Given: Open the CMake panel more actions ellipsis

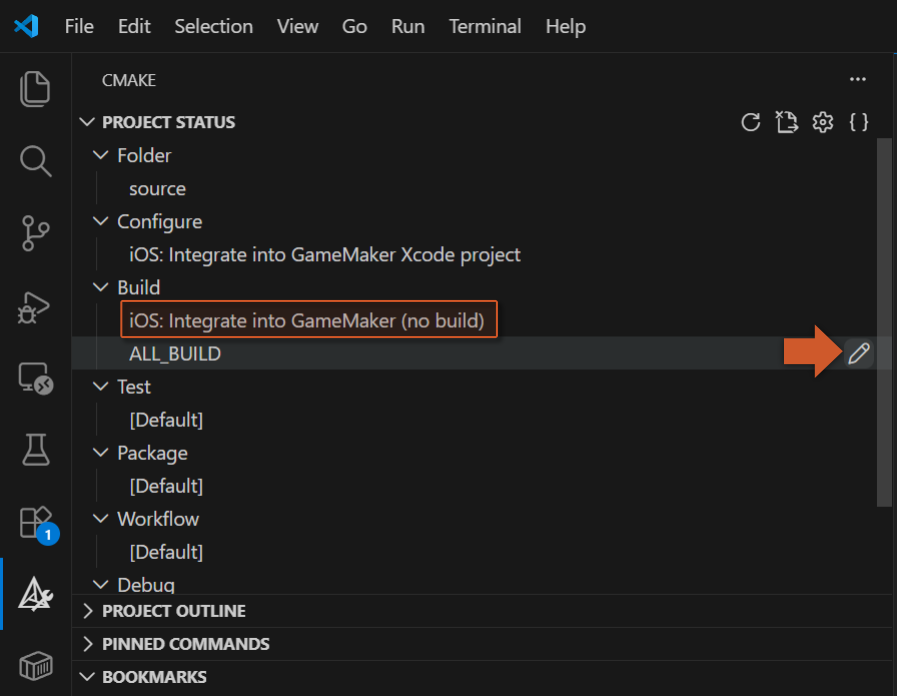Looking at the screenshot, I should (858, 79).
